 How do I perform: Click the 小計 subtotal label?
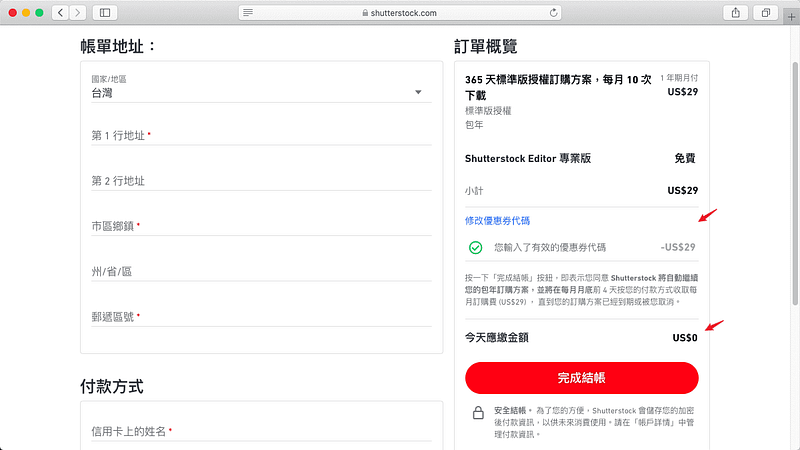click(x=474, y=191)
